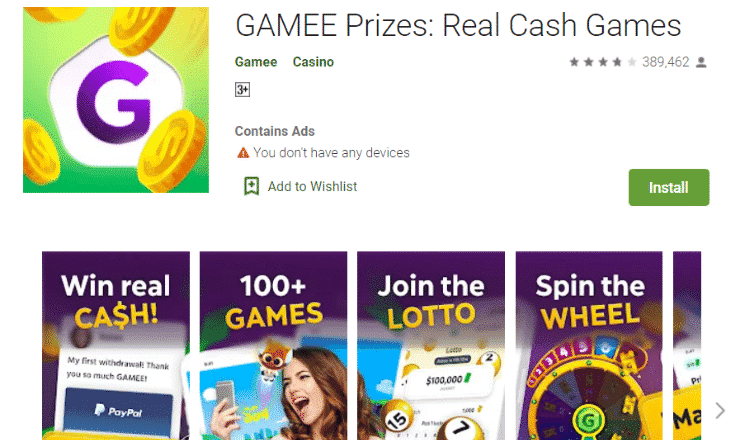Click the Add to Wishlist bookmark icon
The height and width of the screenshot is (440, 740).
(x=252, y=186)
